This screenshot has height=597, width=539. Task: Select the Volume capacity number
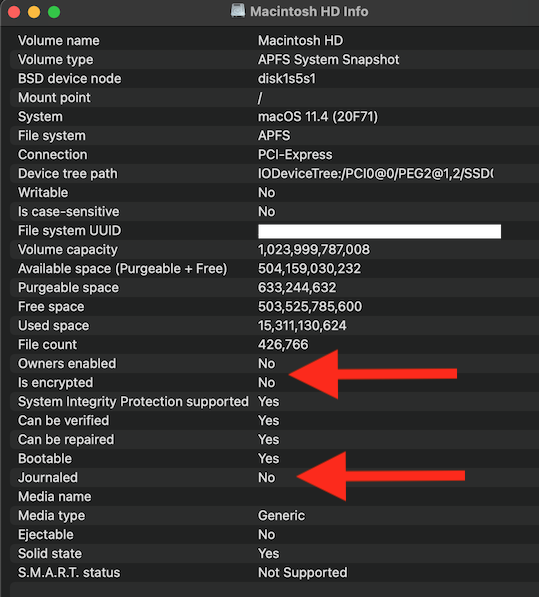(x=314, y=250)
